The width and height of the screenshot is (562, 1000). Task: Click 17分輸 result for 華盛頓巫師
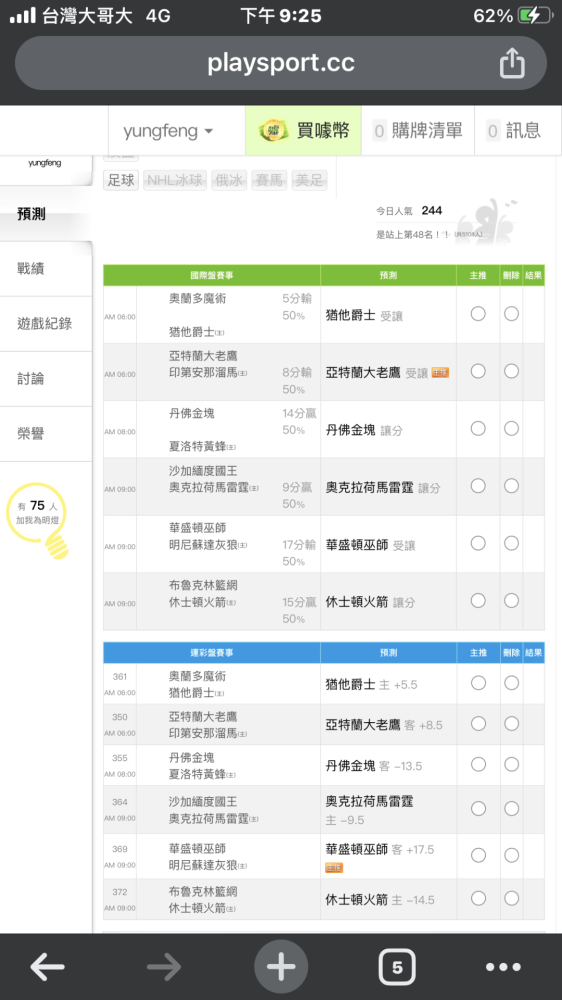click(x=299, y=545)
